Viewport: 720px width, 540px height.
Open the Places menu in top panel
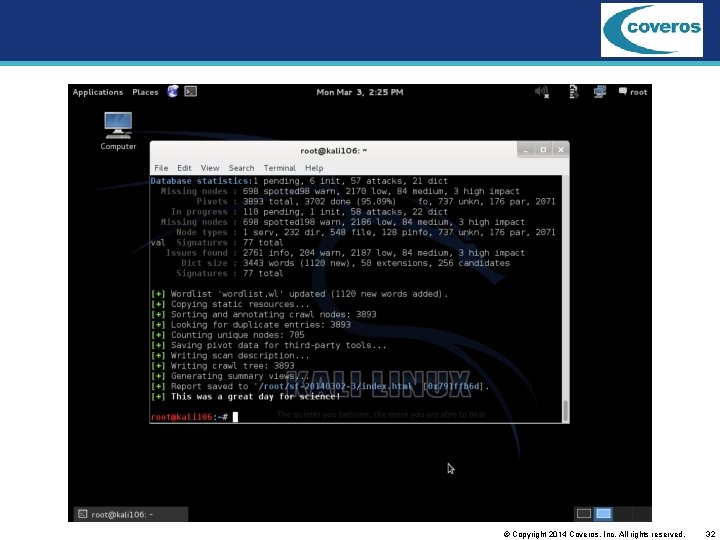[x=145, y=92]
